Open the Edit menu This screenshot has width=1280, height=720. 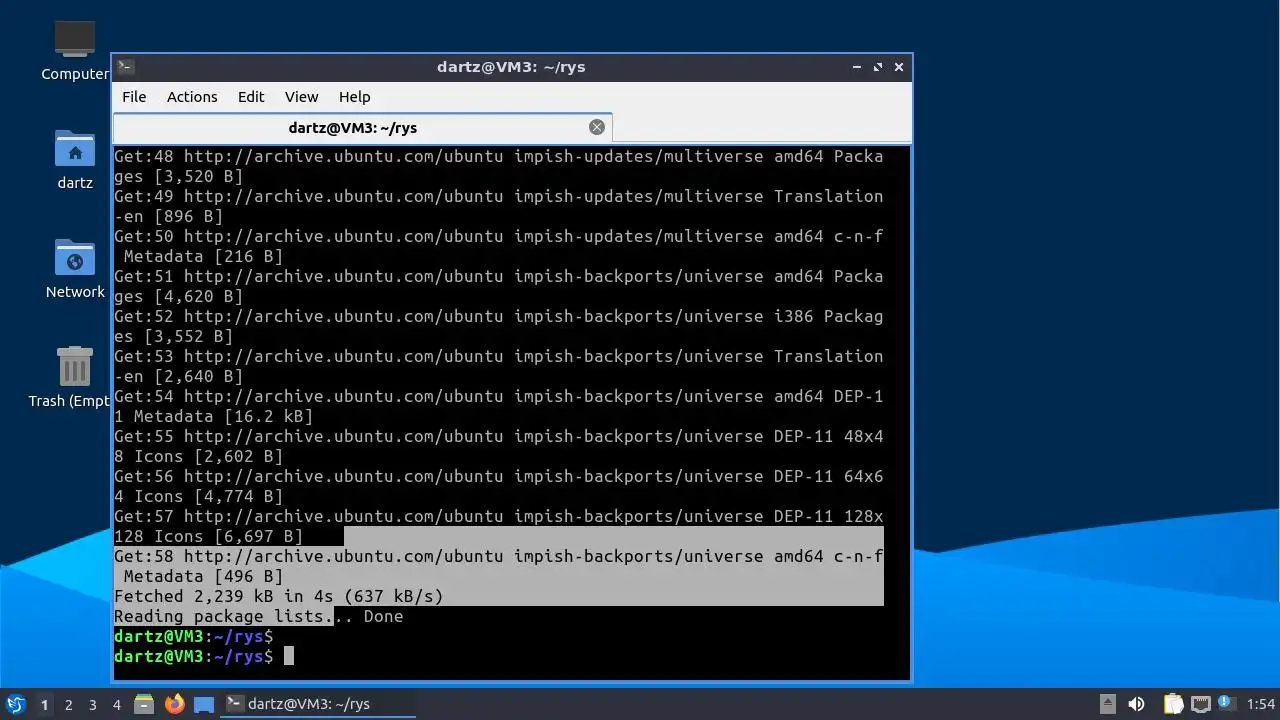pyautogui.click(x=251, y=97)
